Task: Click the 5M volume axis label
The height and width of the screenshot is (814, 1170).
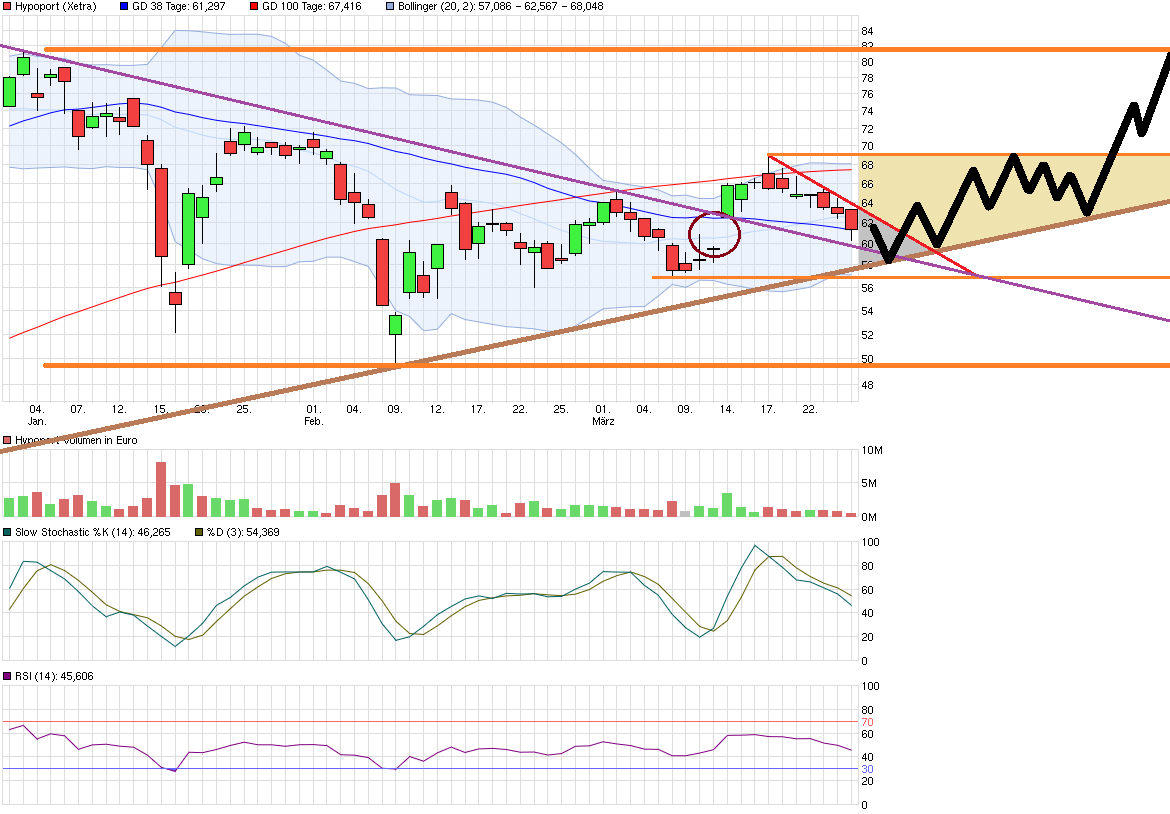Action: coord(869,483)
